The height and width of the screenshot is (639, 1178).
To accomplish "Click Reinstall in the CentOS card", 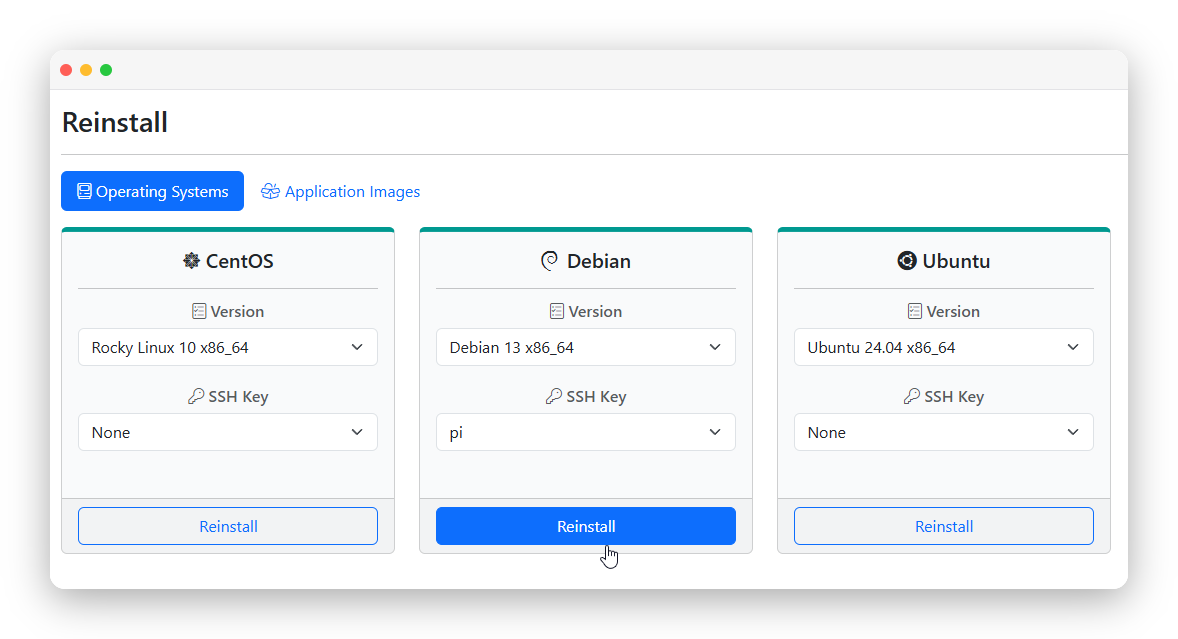I will [x=228, y=526].
